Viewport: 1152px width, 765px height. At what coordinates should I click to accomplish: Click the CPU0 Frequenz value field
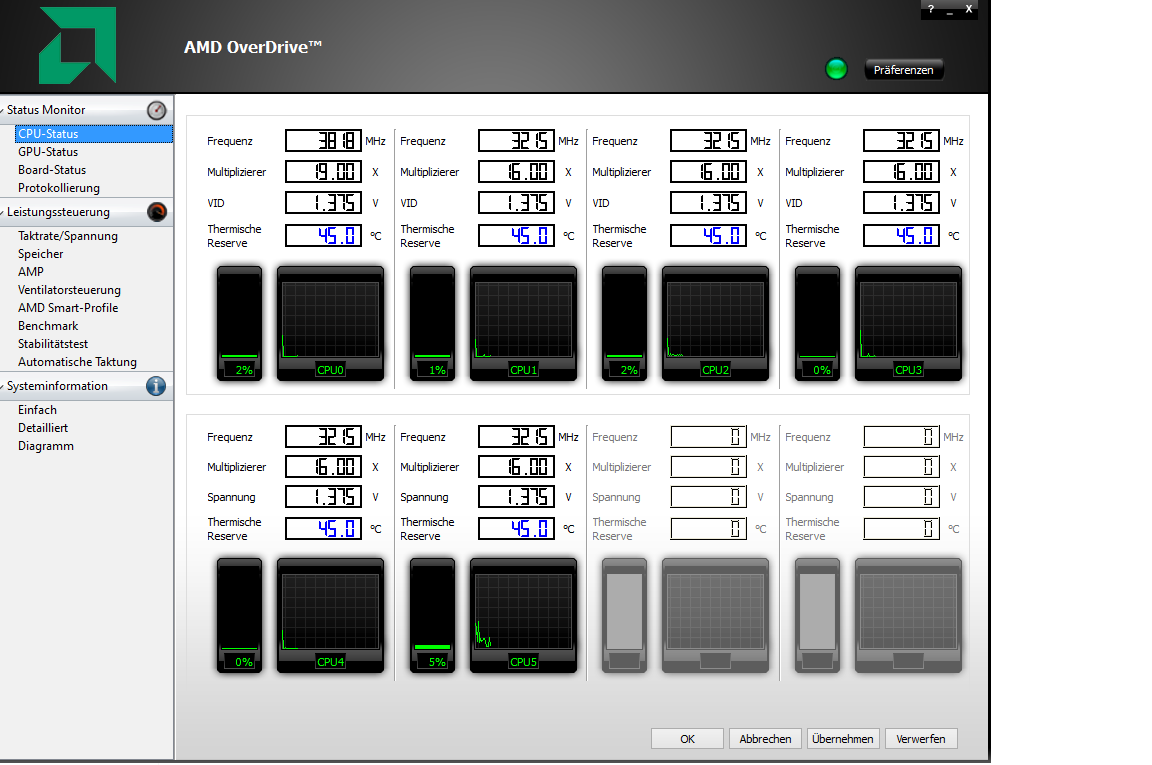tap(323, 140)
